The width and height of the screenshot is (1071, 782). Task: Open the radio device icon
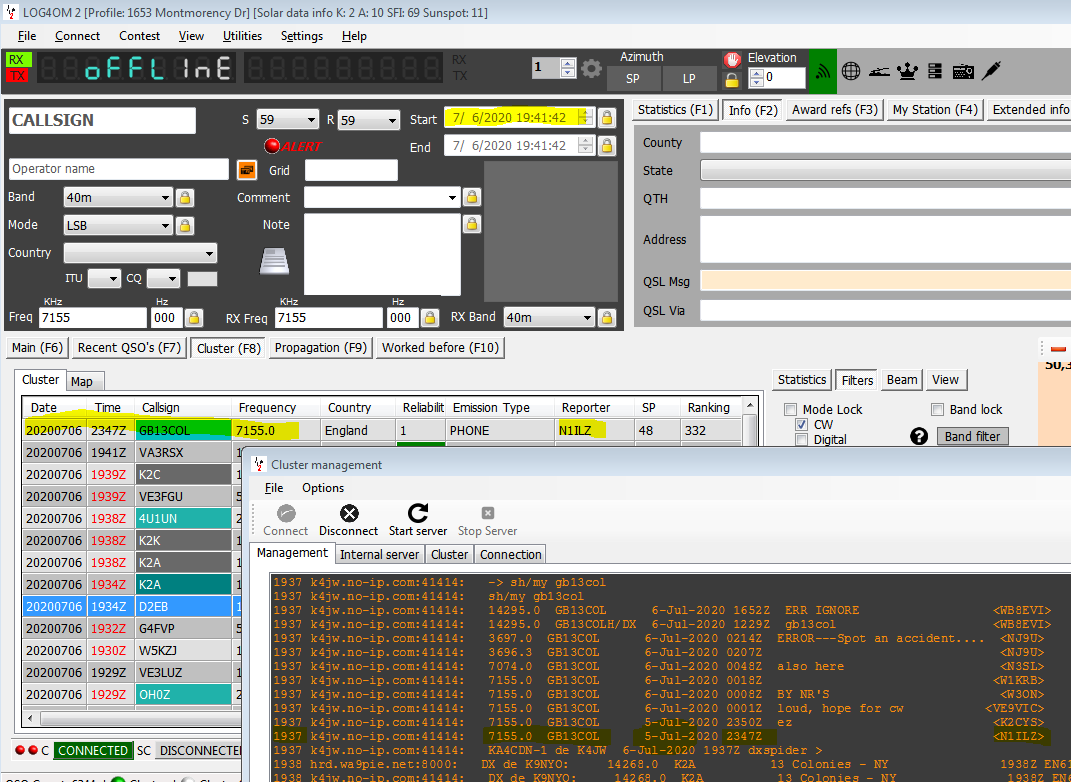pos(963,70)
